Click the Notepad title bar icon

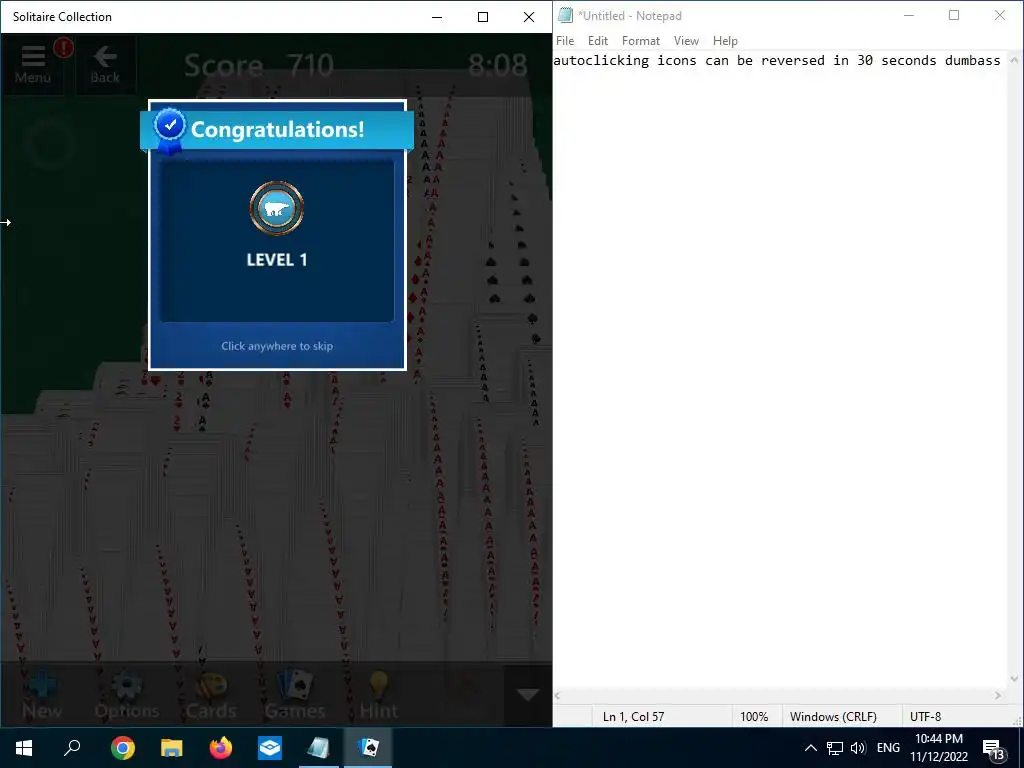pyautogui.click(x=566, y=16)
